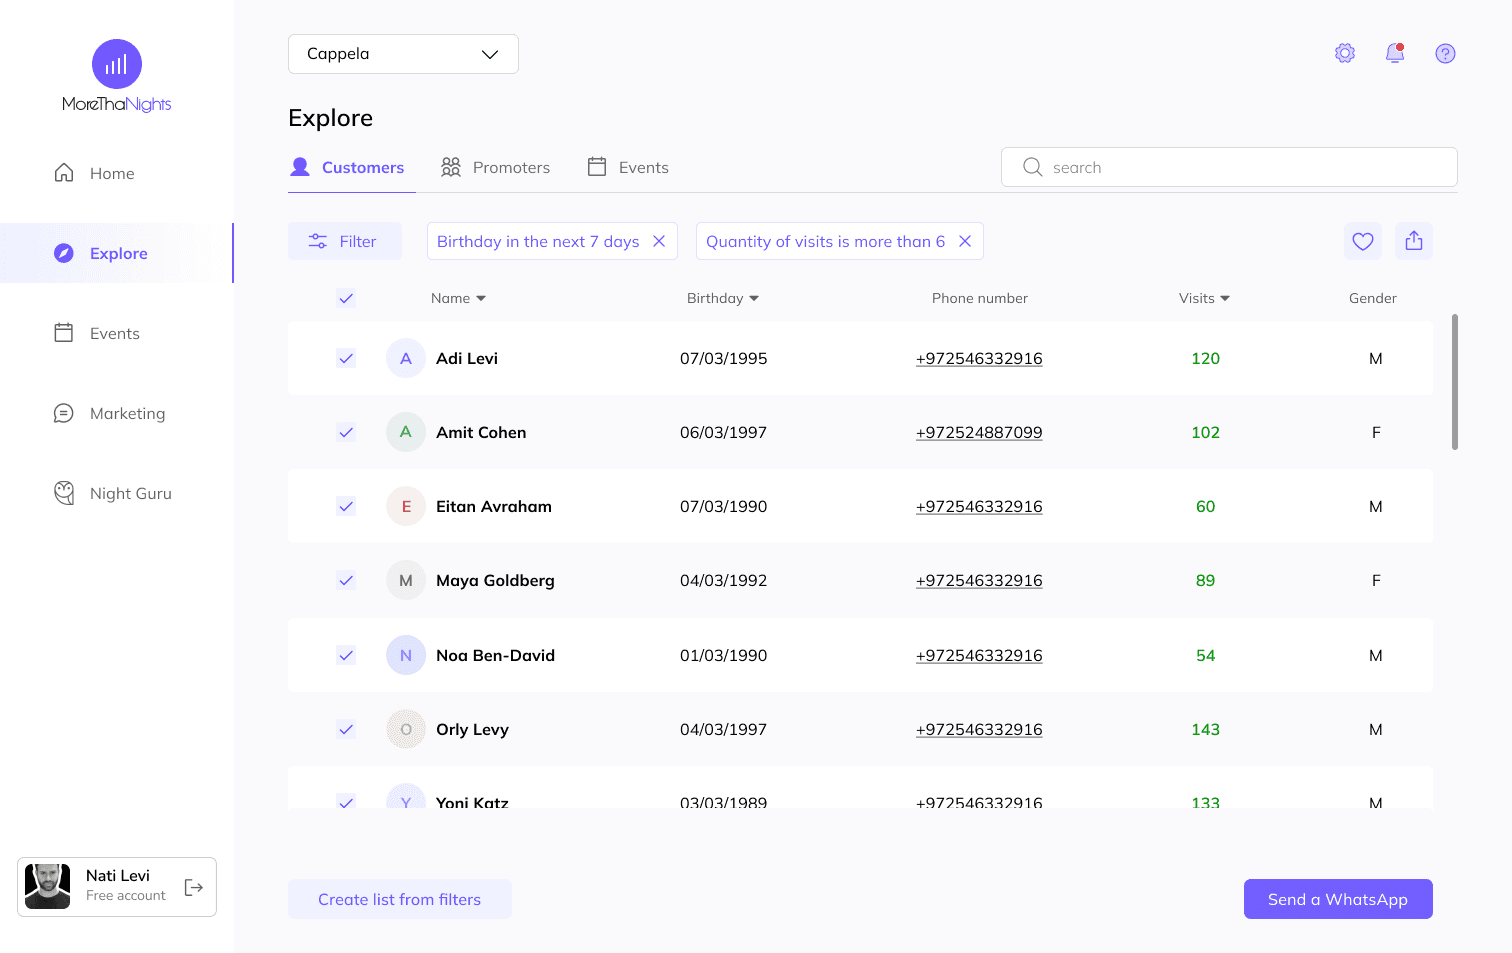Open Noa Ben-David's phone number link

click(x=979, y=655)
